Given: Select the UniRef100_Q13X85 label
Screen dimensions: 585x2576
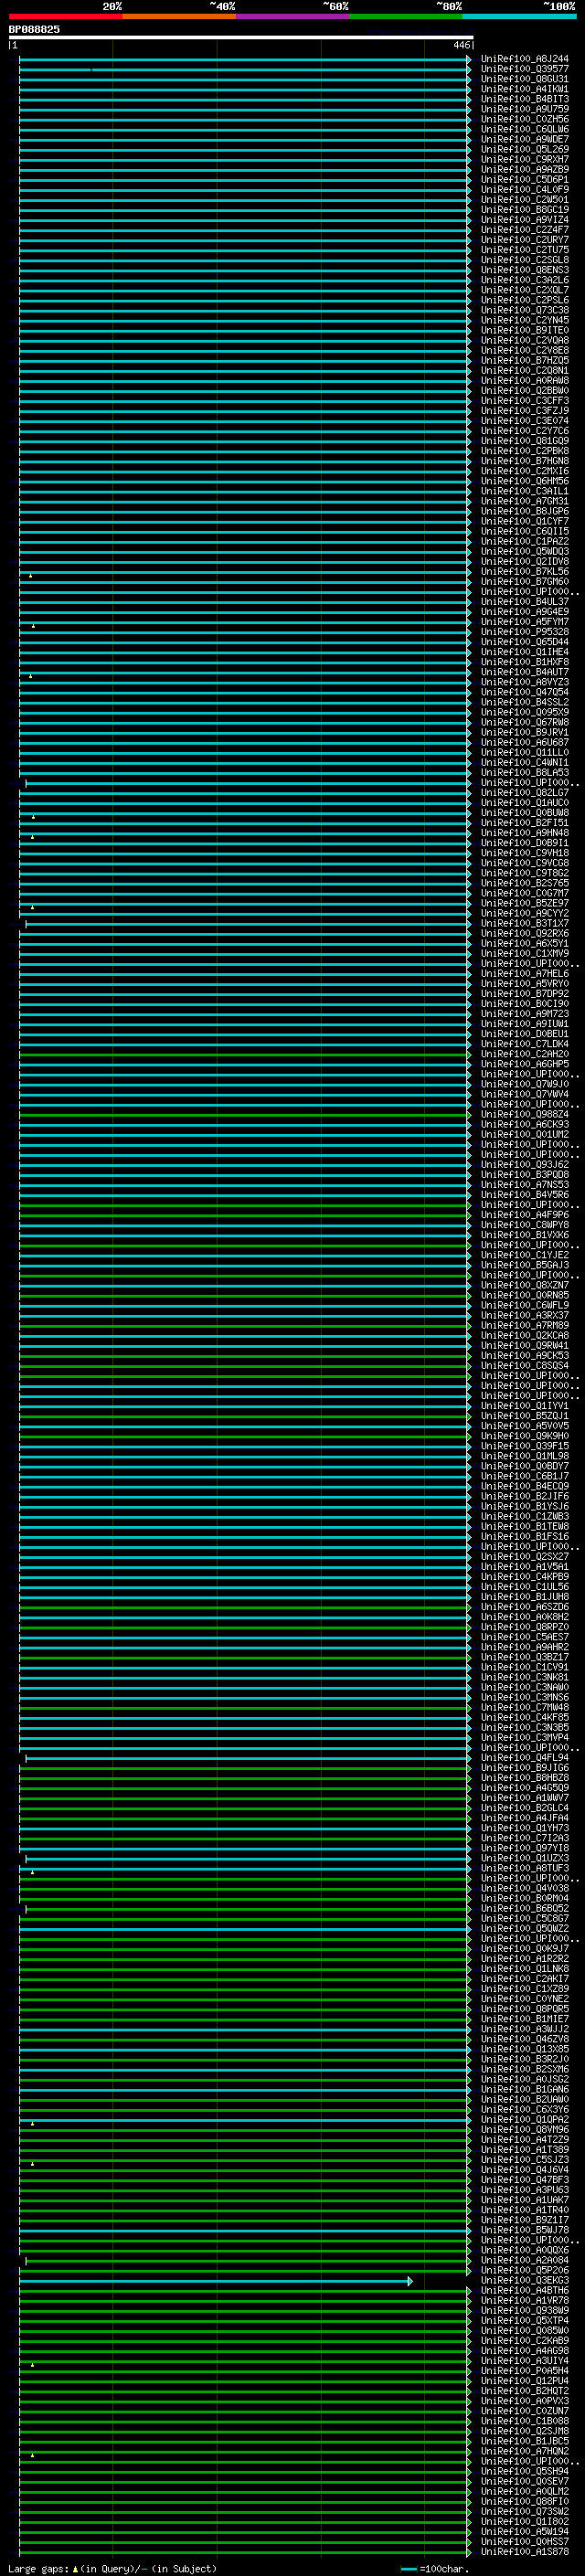Looking at the screenshot, I should [524, 2049].
